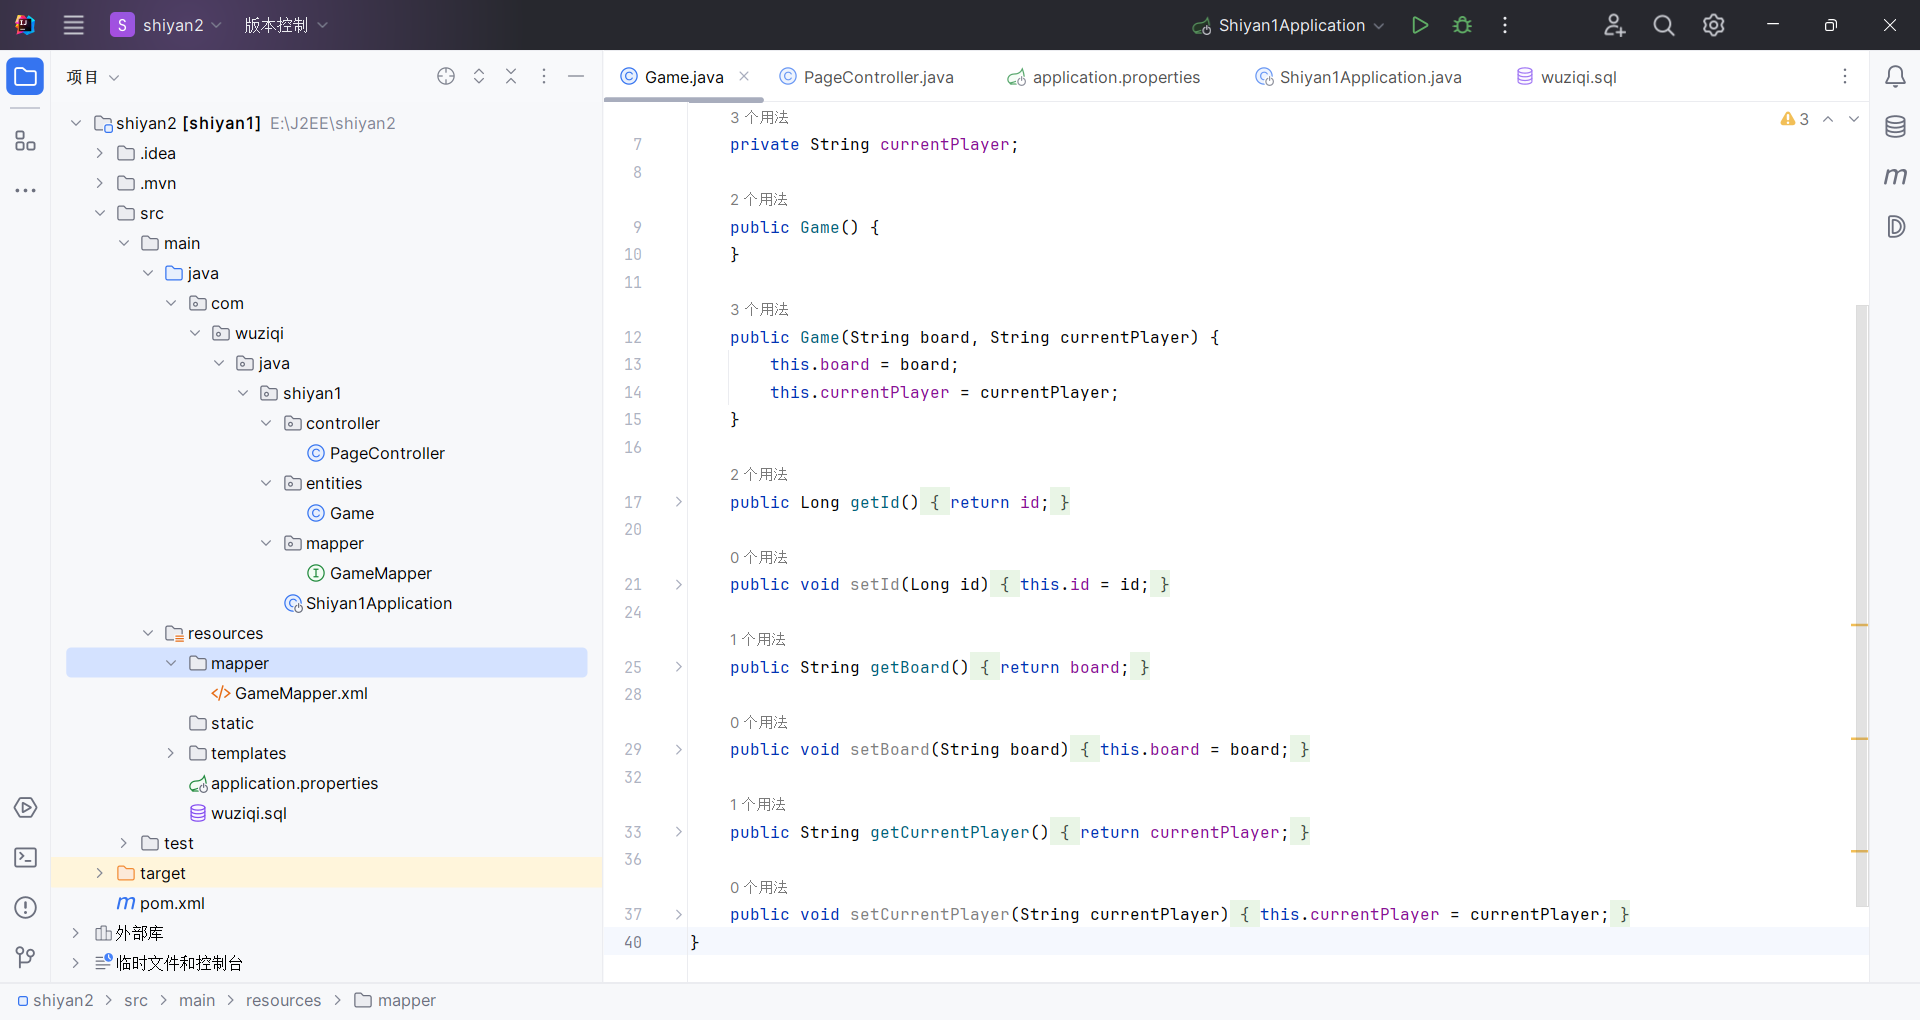Open Shiyan1Application run configuration dropdown

tap(1288, 25)
